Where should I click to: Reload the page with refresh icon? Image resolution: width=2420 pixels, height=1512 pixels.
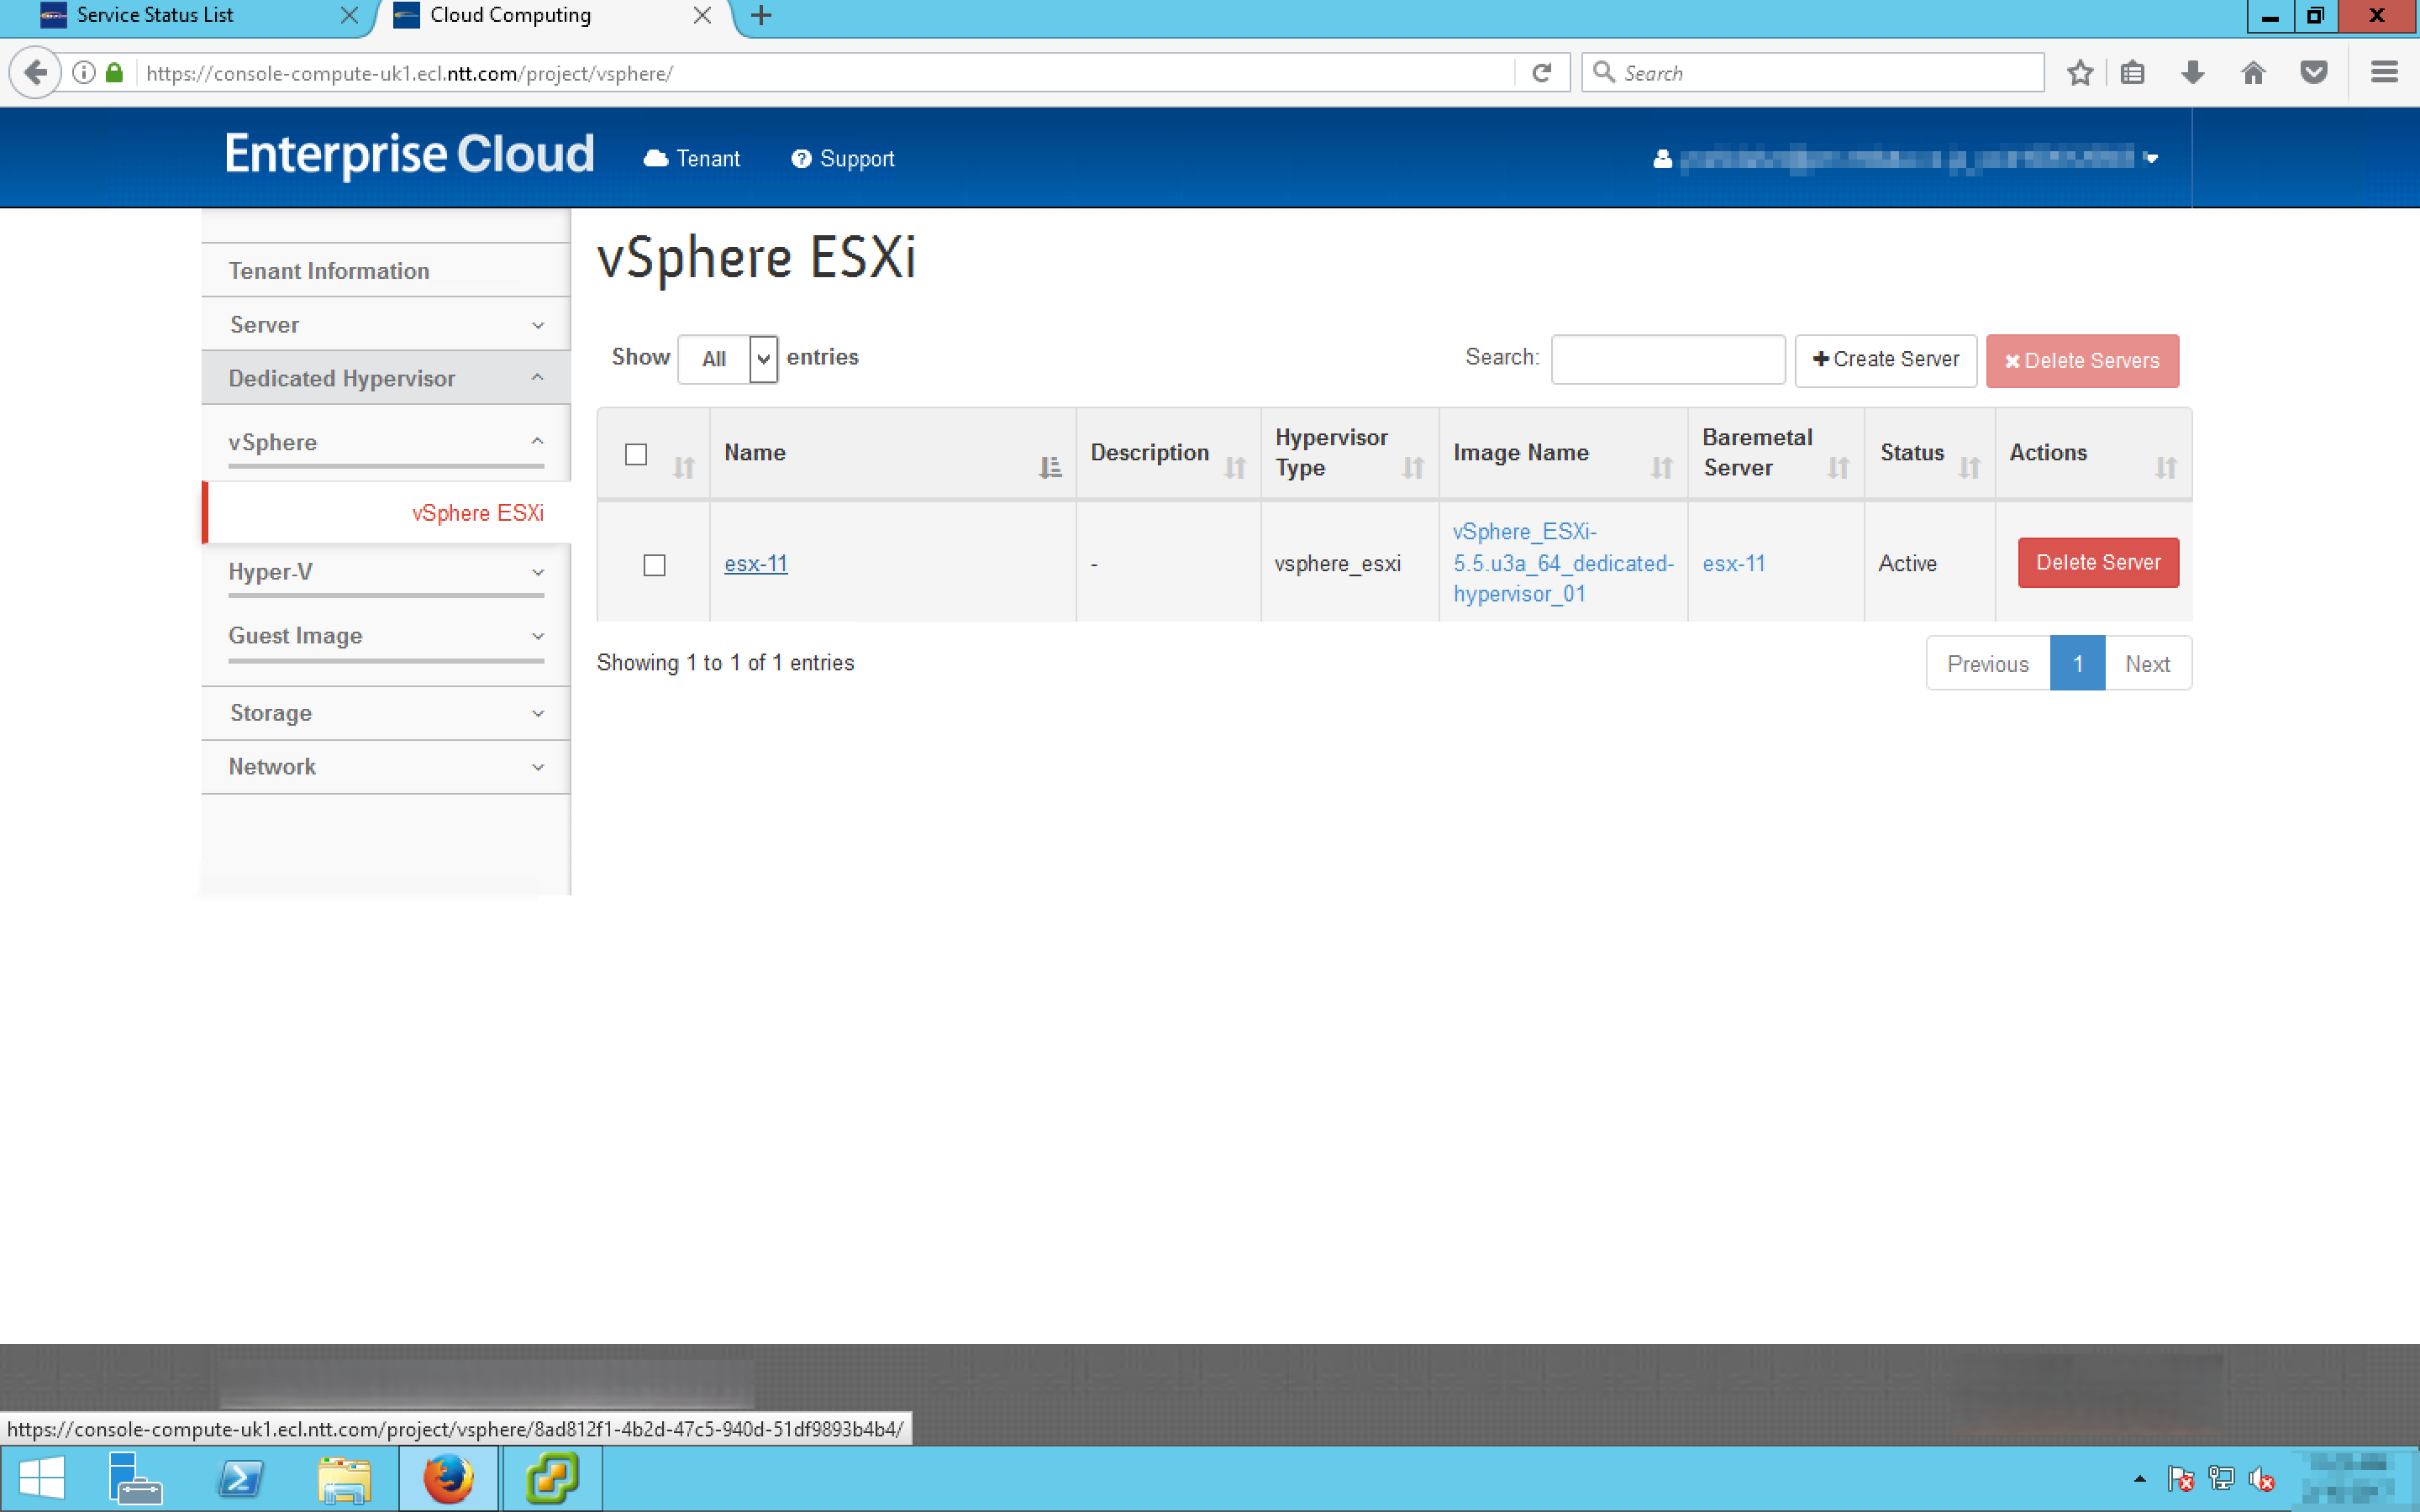click(x=1541, y=73)
